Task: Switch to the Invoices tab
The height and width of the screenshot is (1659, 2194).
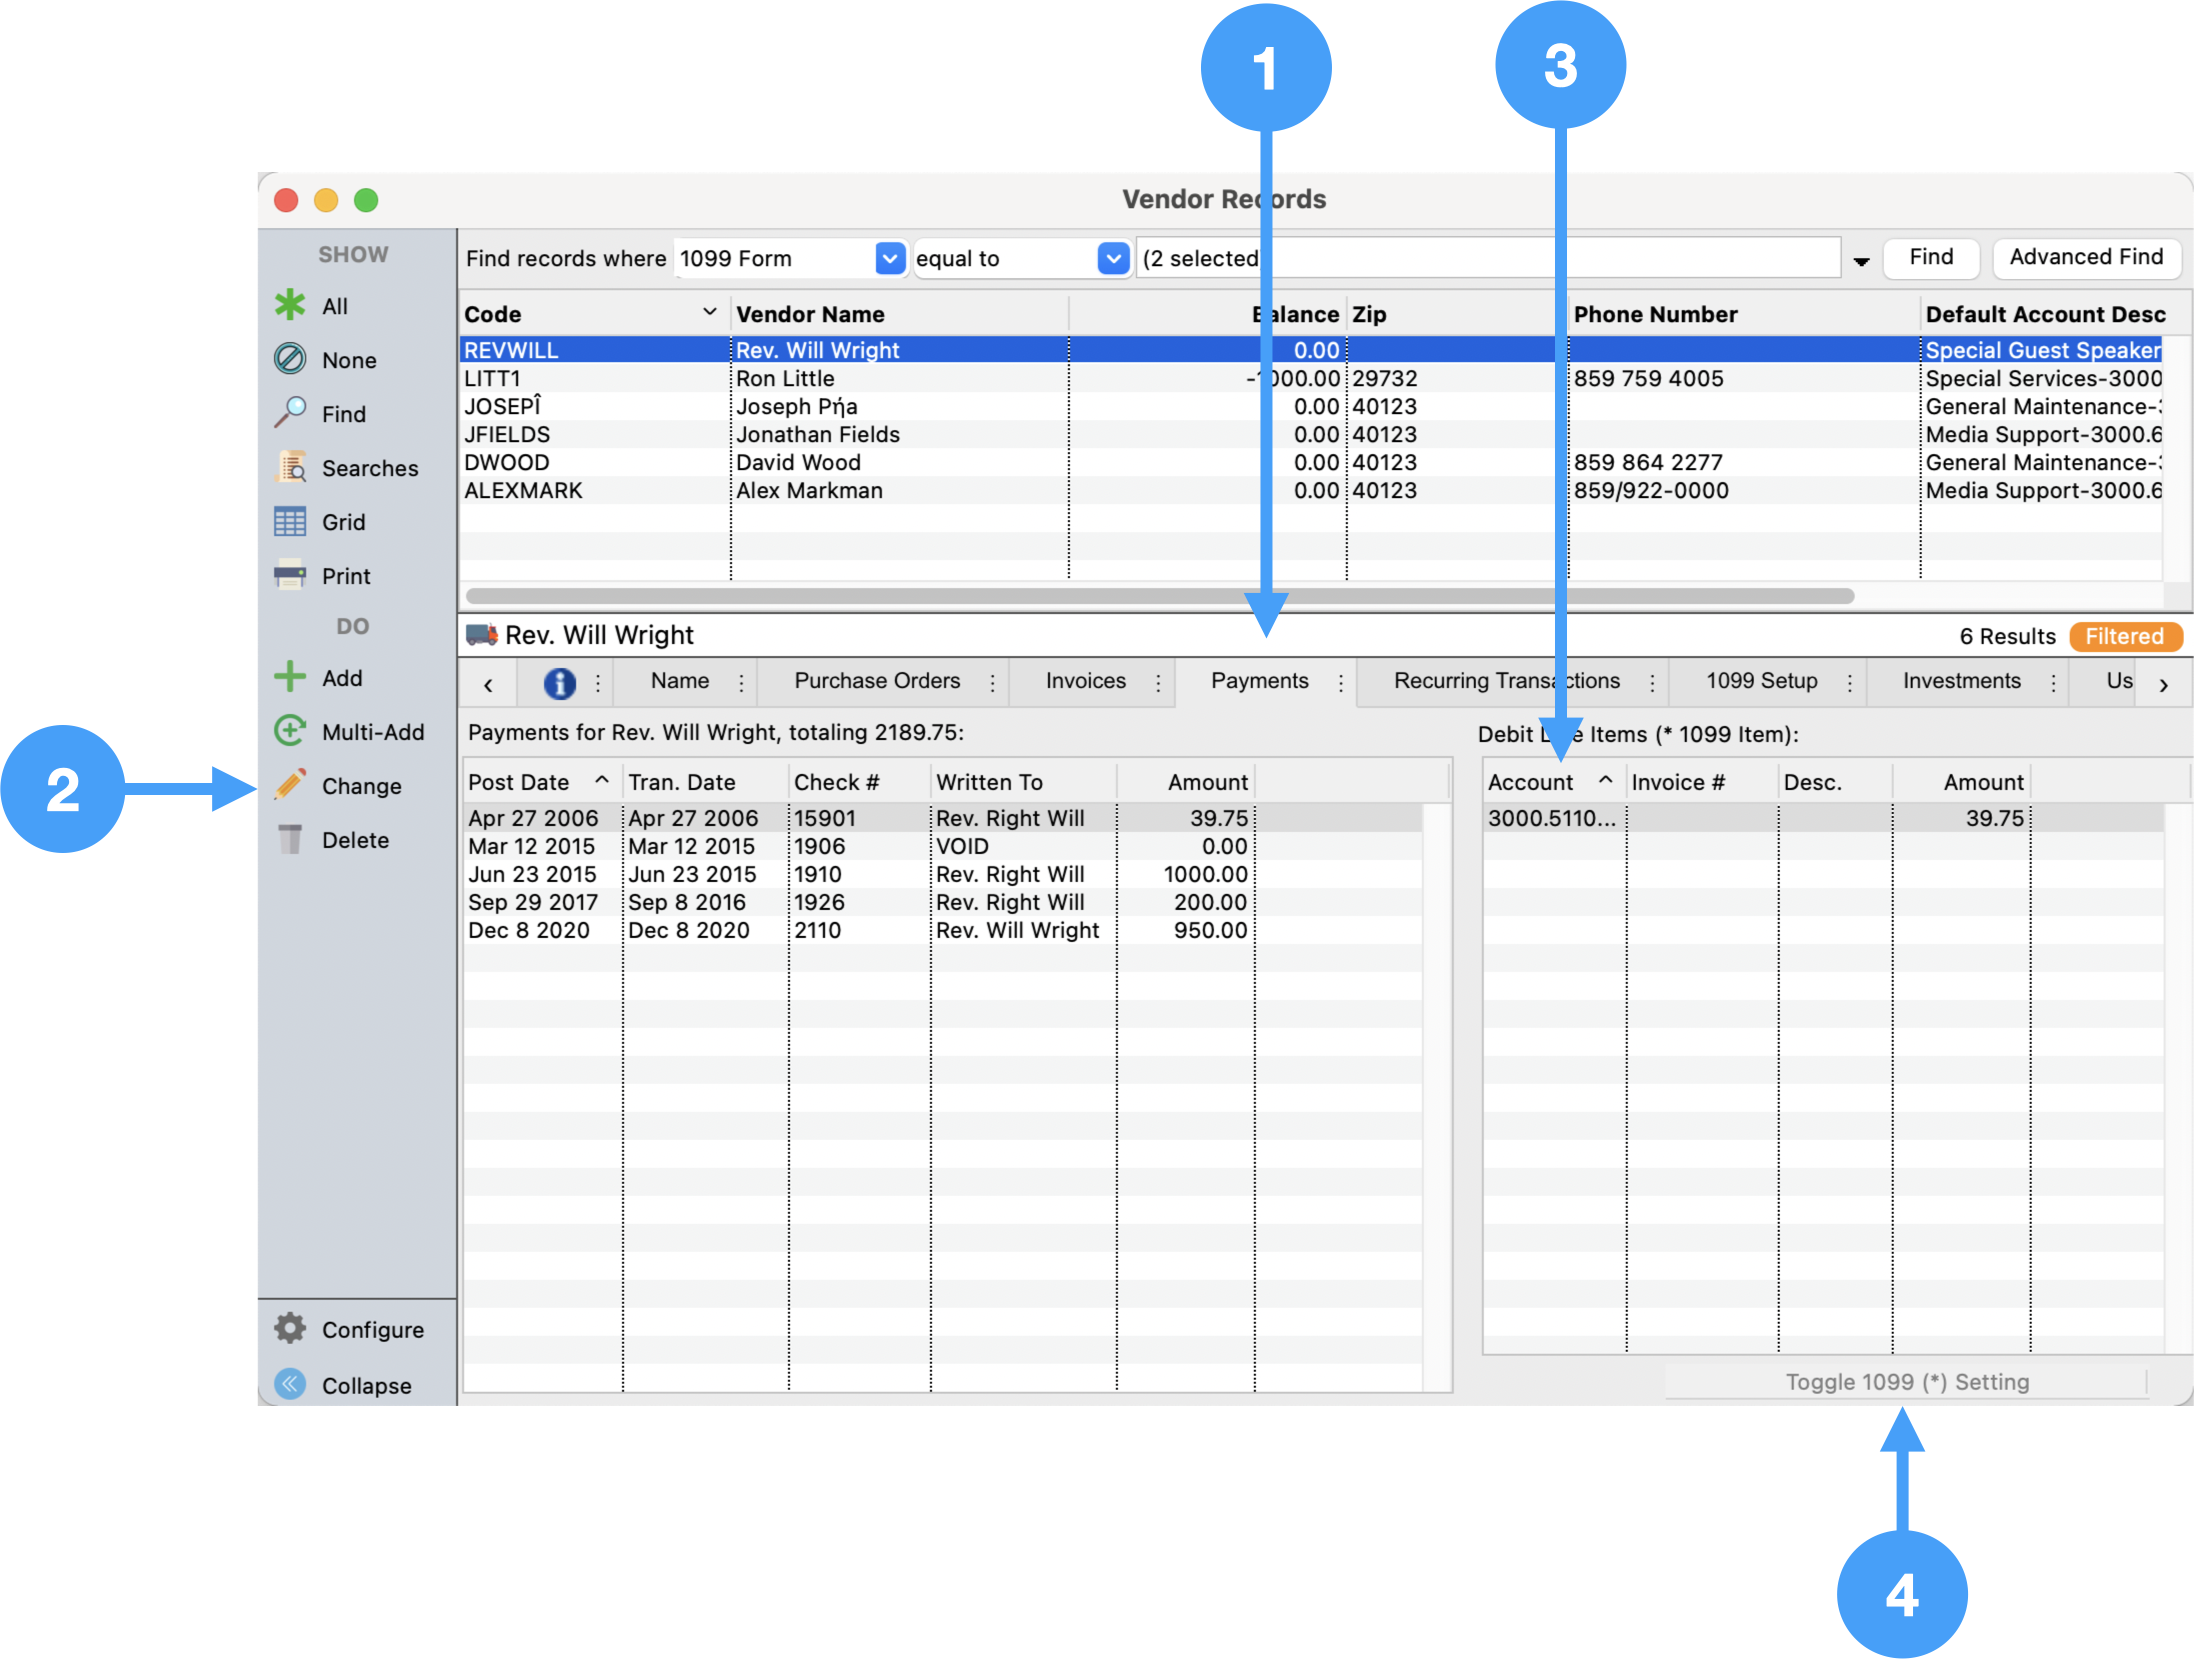Action: pyautogui.click(x=1085, y=681)
